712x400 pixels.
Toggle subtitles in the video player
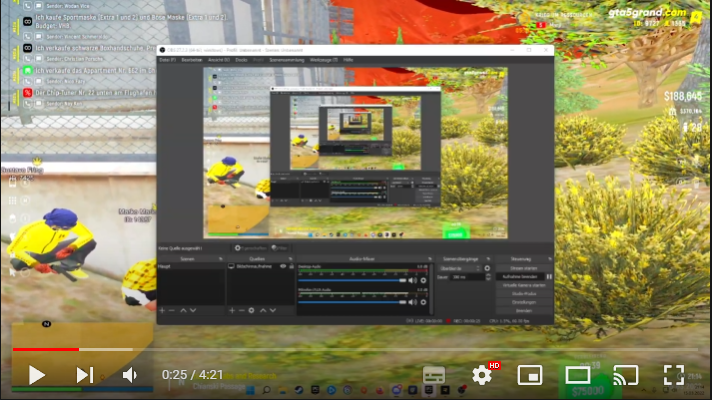[434, 375]
